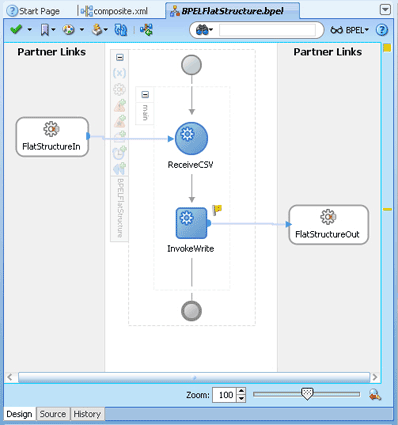This screenshot has width=398, height=425.
Task: Click the end circle node of the process
Action: coord(191,311)
